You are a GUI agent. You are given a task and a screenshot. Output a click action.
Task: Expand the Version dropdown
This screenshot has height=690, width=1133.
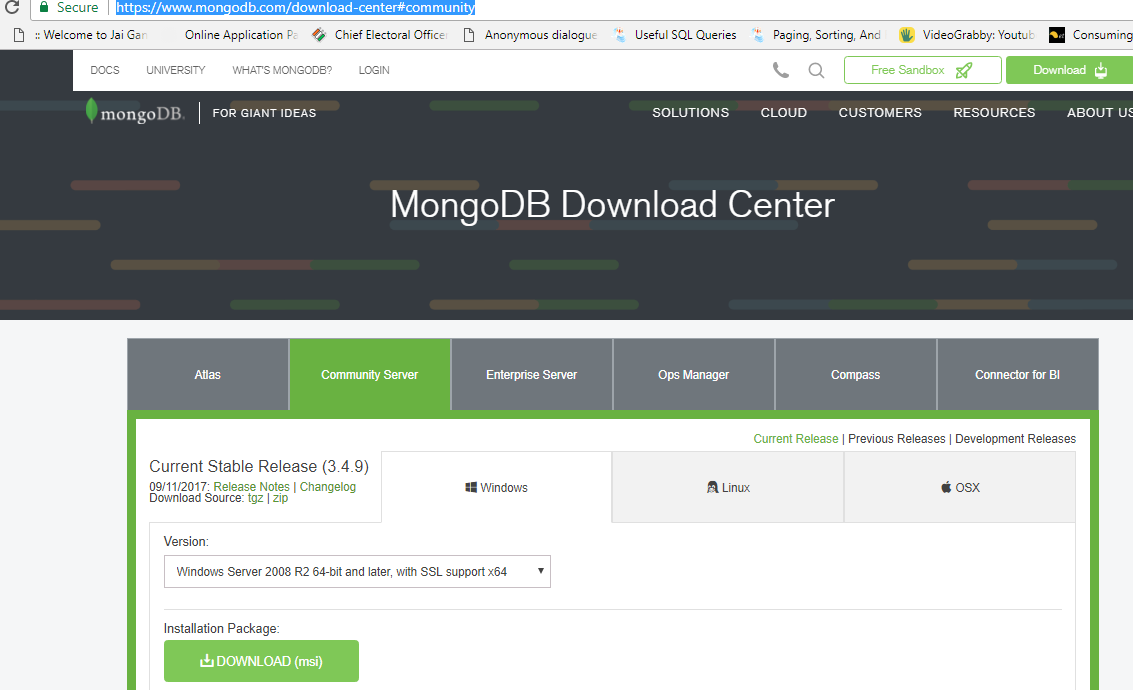point(357,572)
